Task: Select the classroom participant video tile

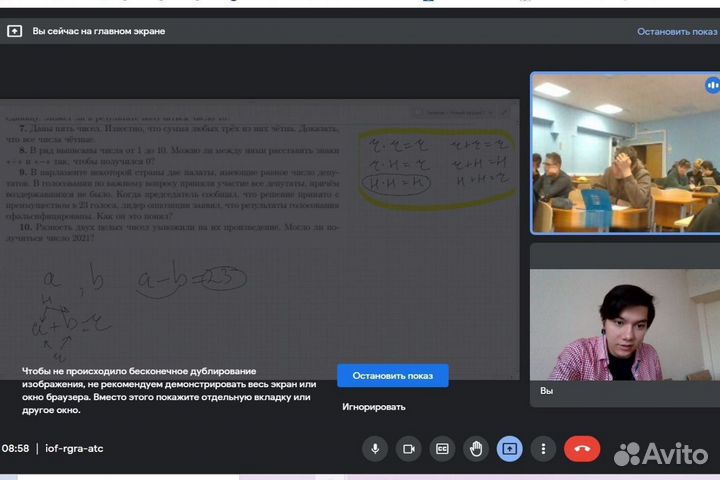Action: [x=625, y=153]
